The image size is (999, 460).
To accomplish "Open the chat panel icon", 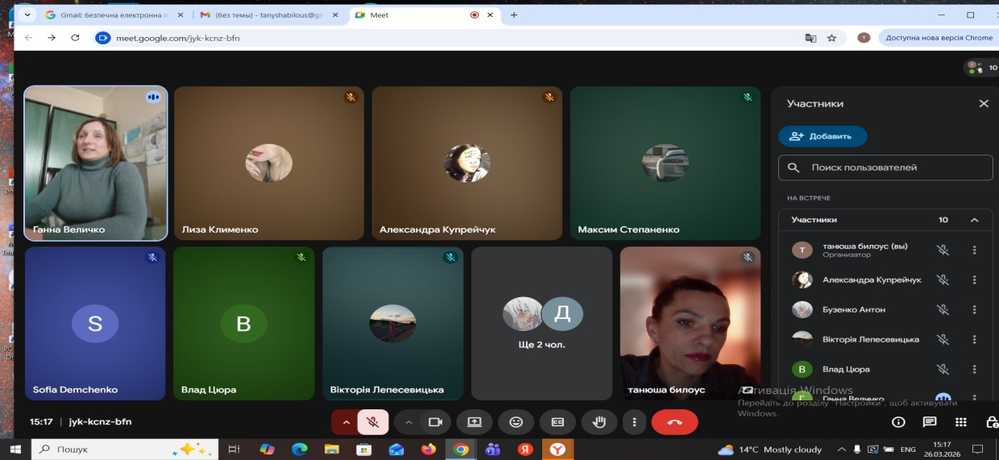I will (x=929, y=423).
